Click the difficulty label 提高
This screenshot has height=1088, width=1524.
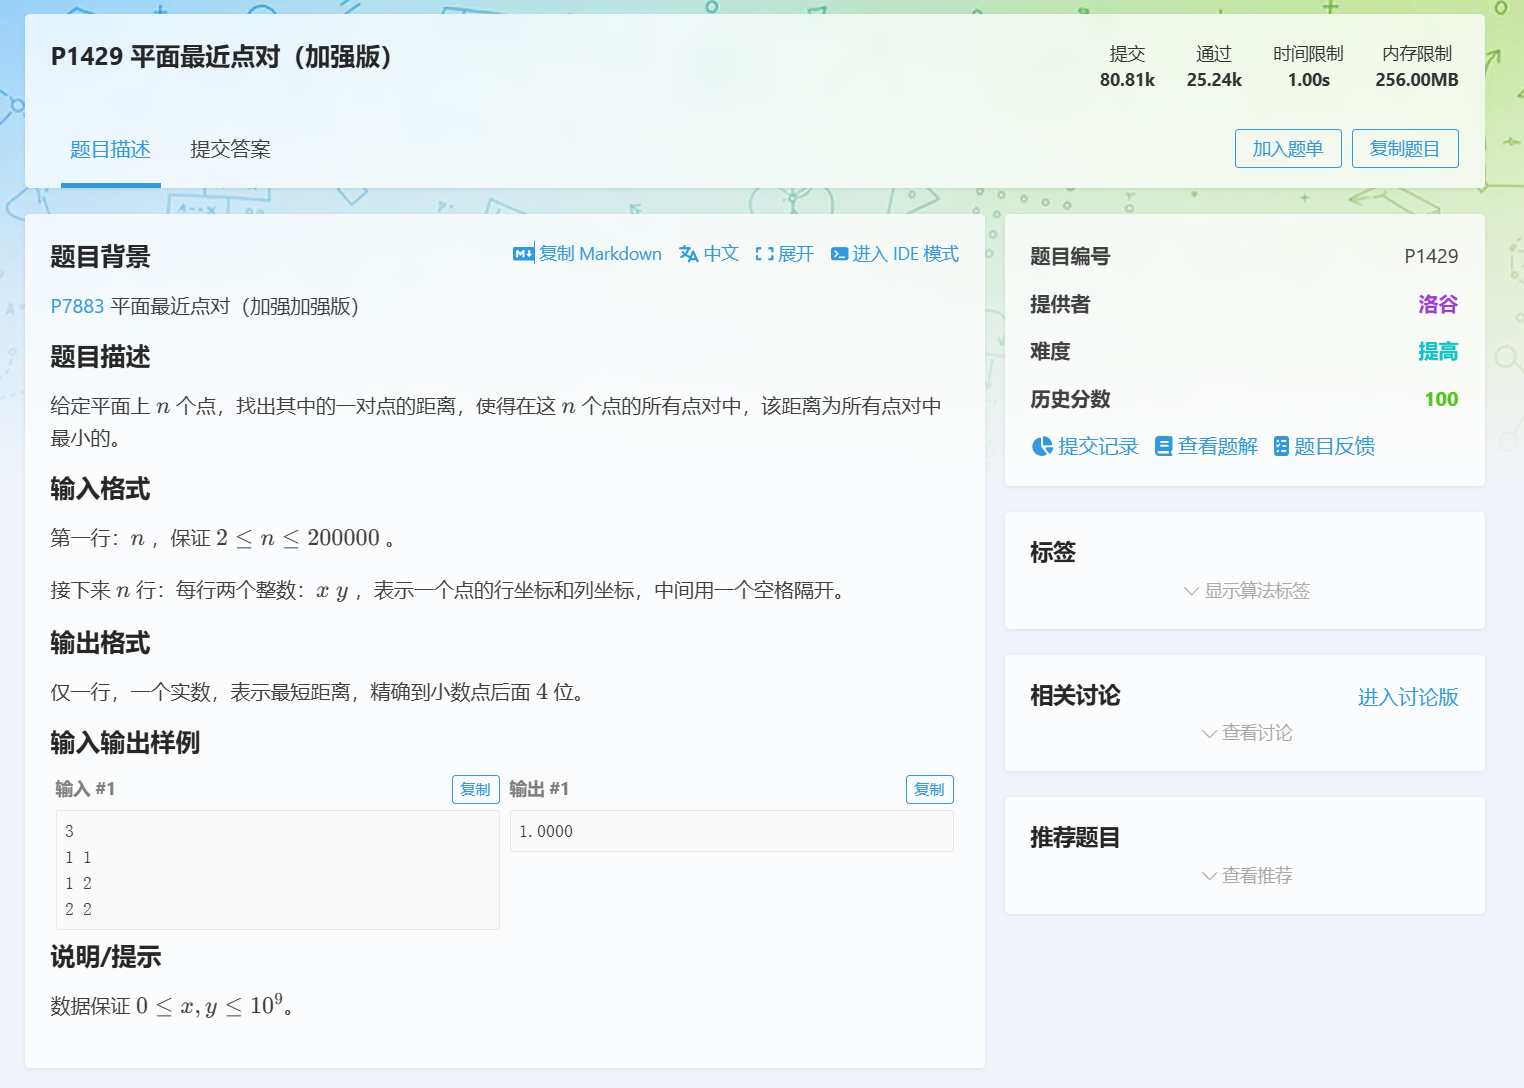click(x=1438, y=351)
